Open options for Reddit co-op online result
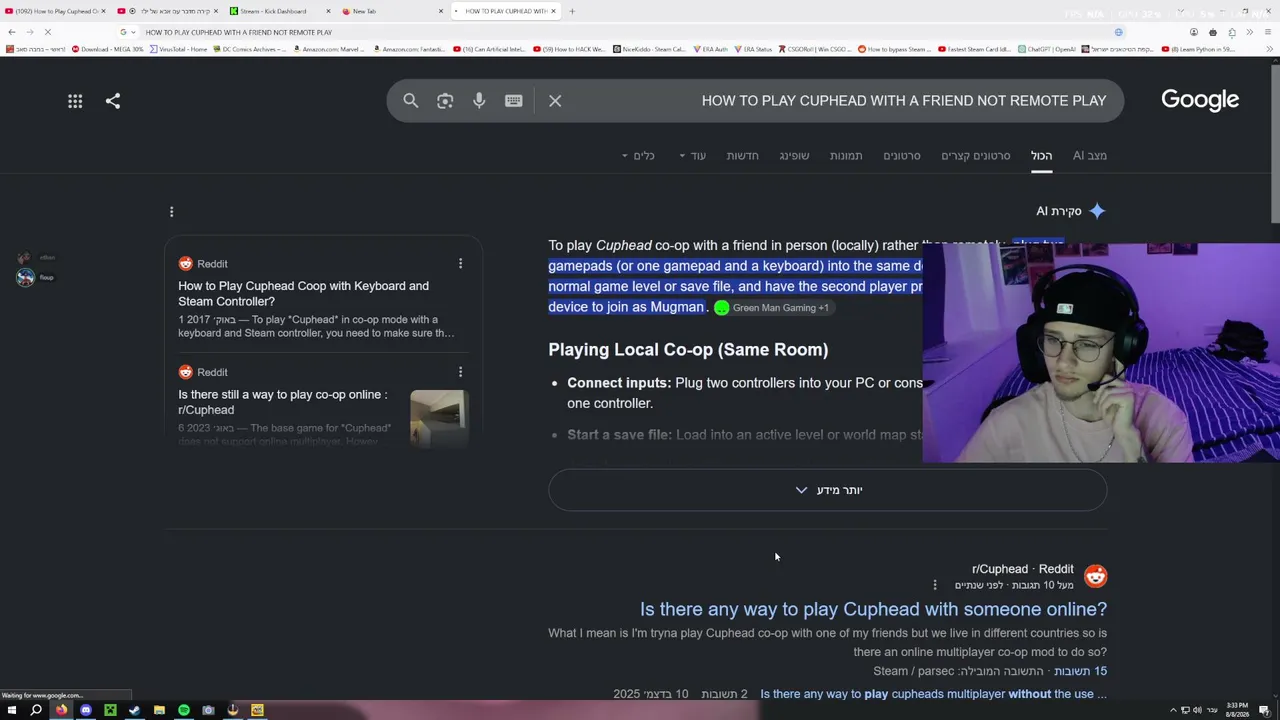The width and height of the screenshot is (1280, 720). click(460, 372)
